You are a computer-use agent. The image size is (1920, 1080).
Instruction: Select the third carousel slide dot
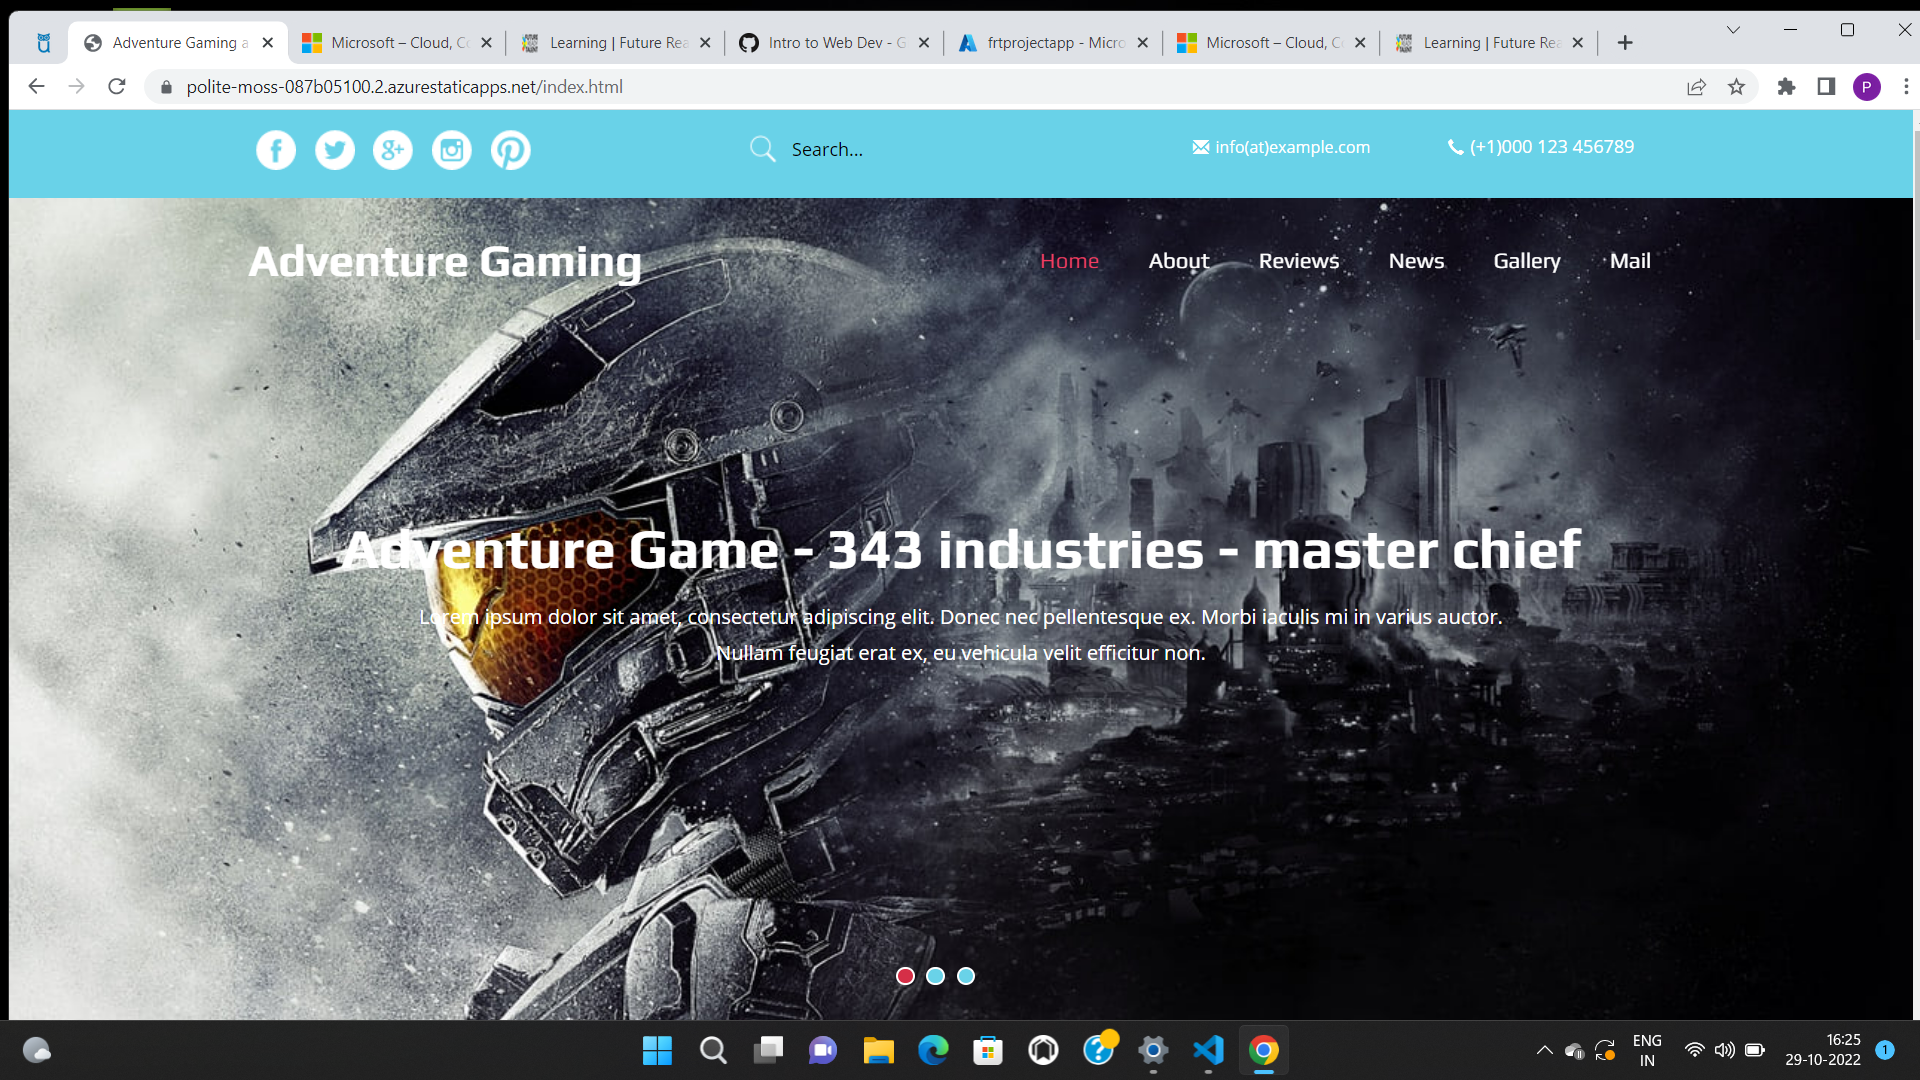click(966, 976)
